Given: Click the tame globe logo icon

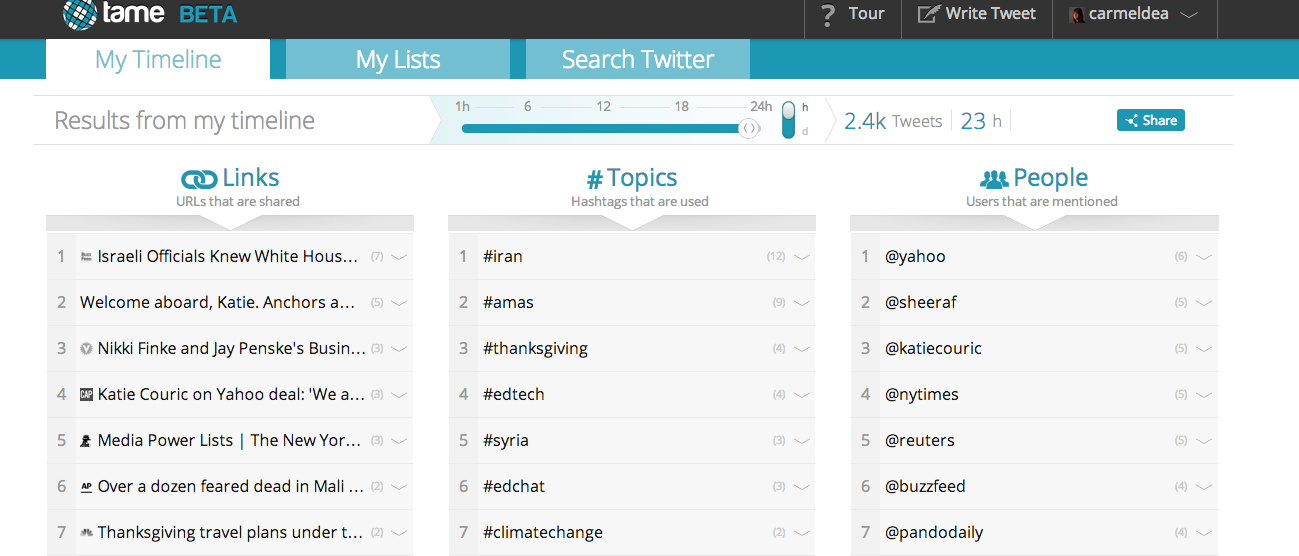Looking at the screenshot, I should (79, 13).
